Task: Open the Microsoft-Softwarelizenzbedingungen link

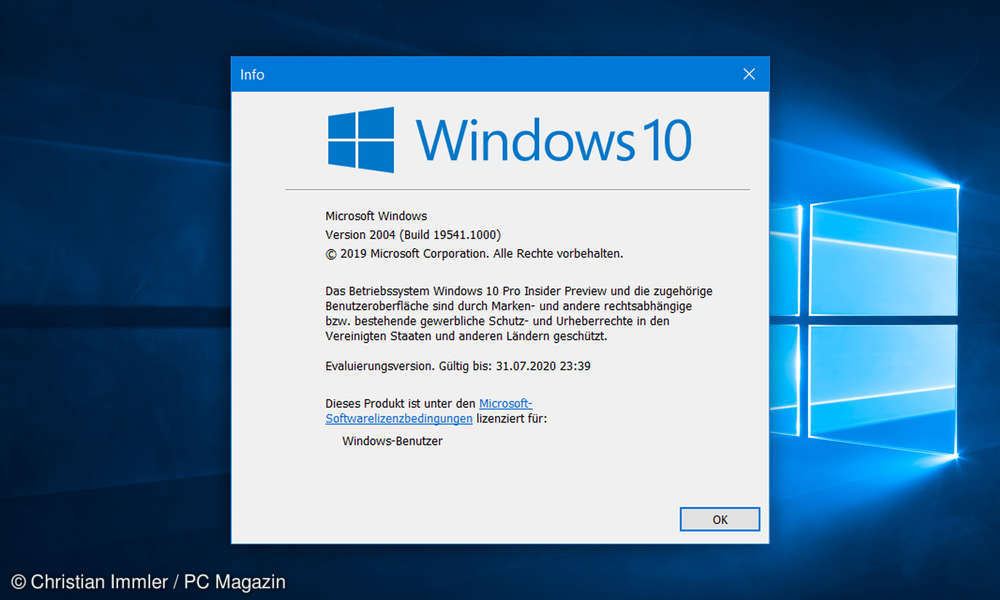Action: (398, 418)
